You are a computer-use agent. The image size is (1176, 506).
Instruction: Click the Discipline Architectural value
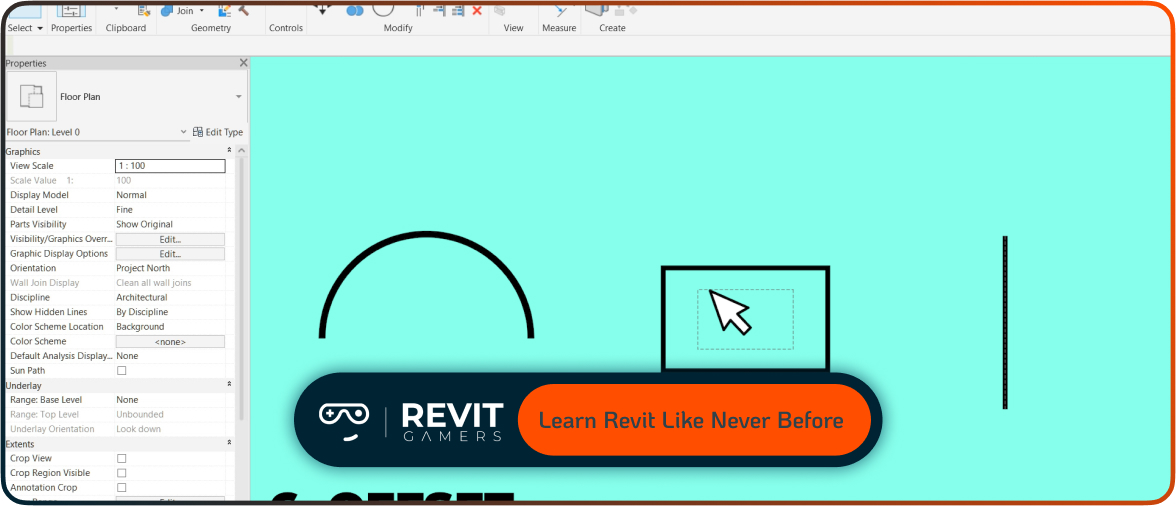coord(141,298)
